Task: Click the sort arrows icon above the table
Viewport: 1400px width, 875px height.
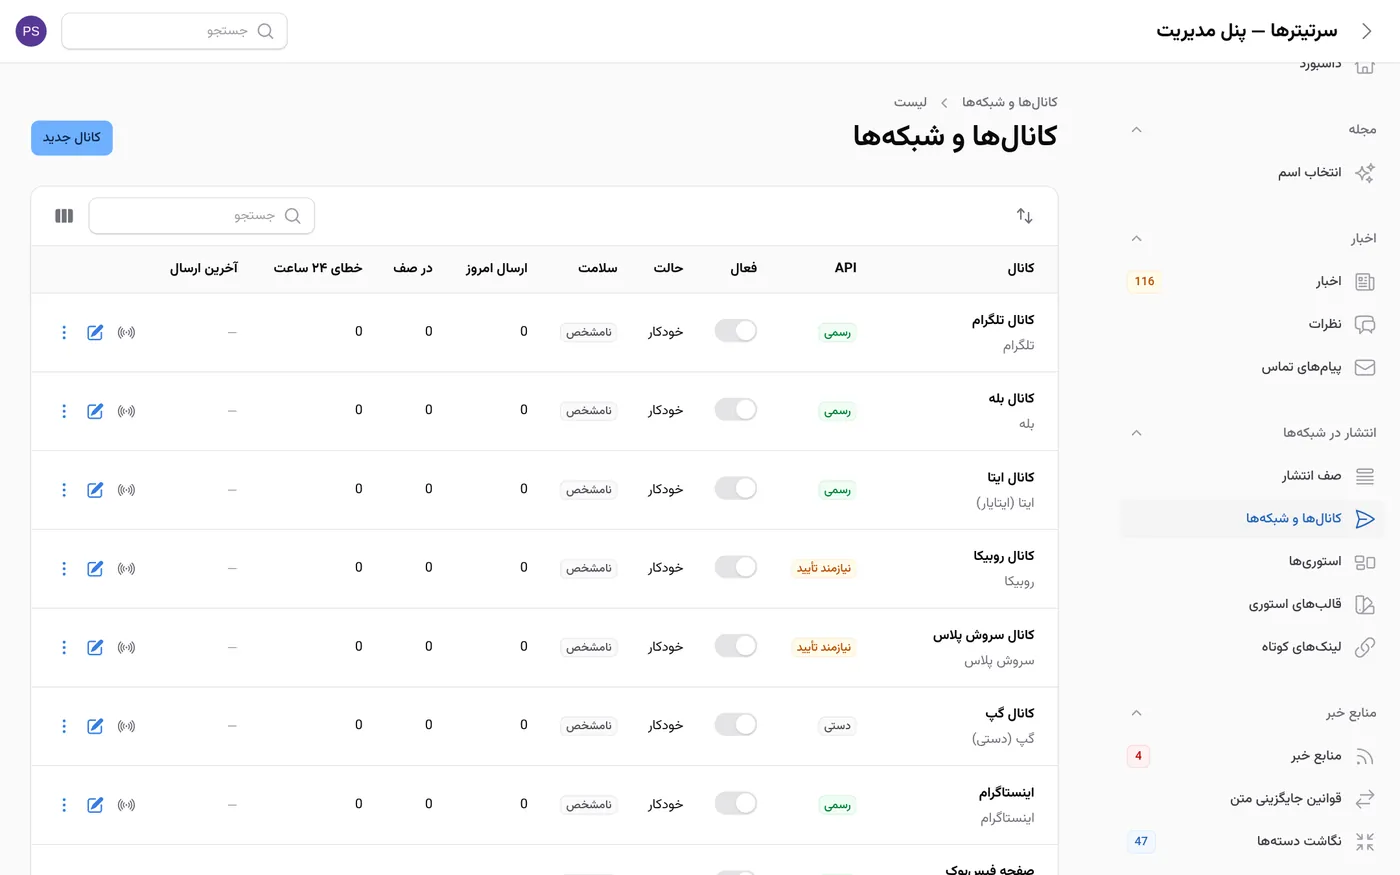Action: [x=1024, y=216]
